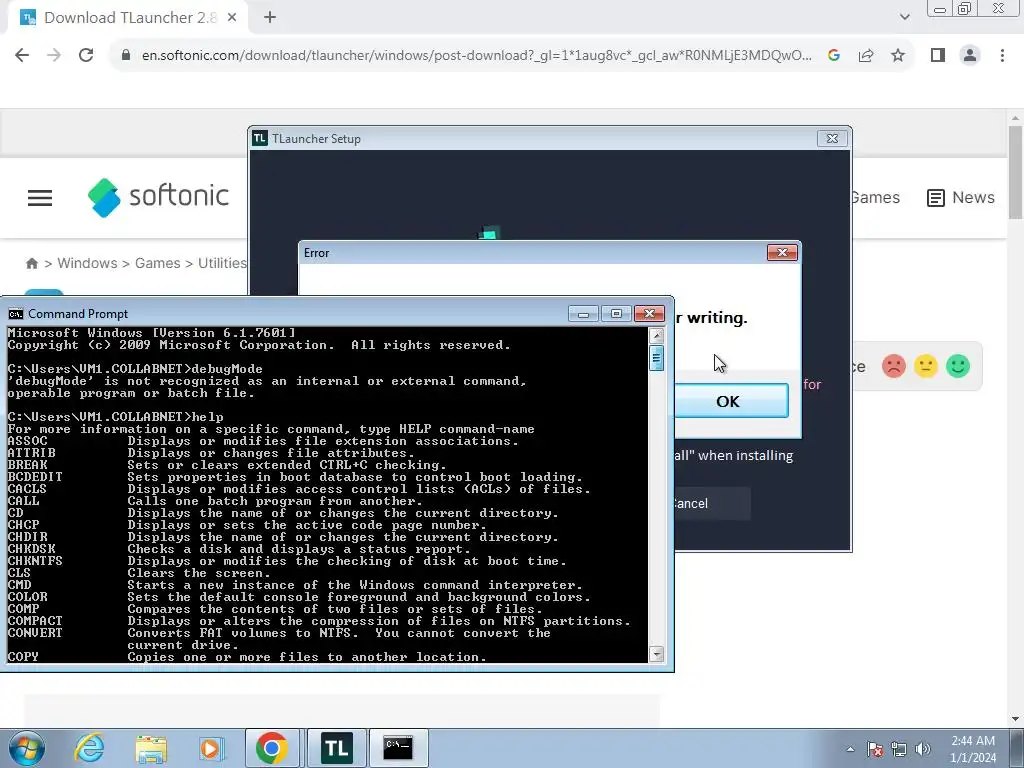
Task: Click the volume speaker tray icon
Action: [923, 749]
